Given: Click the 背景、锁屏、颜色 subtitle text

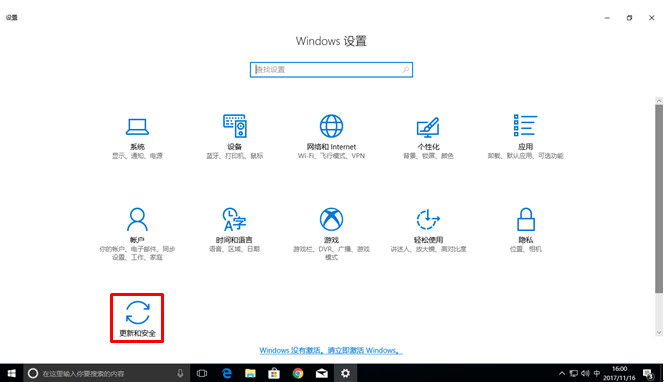Looking at the screenshot, I should pos(428,156).
